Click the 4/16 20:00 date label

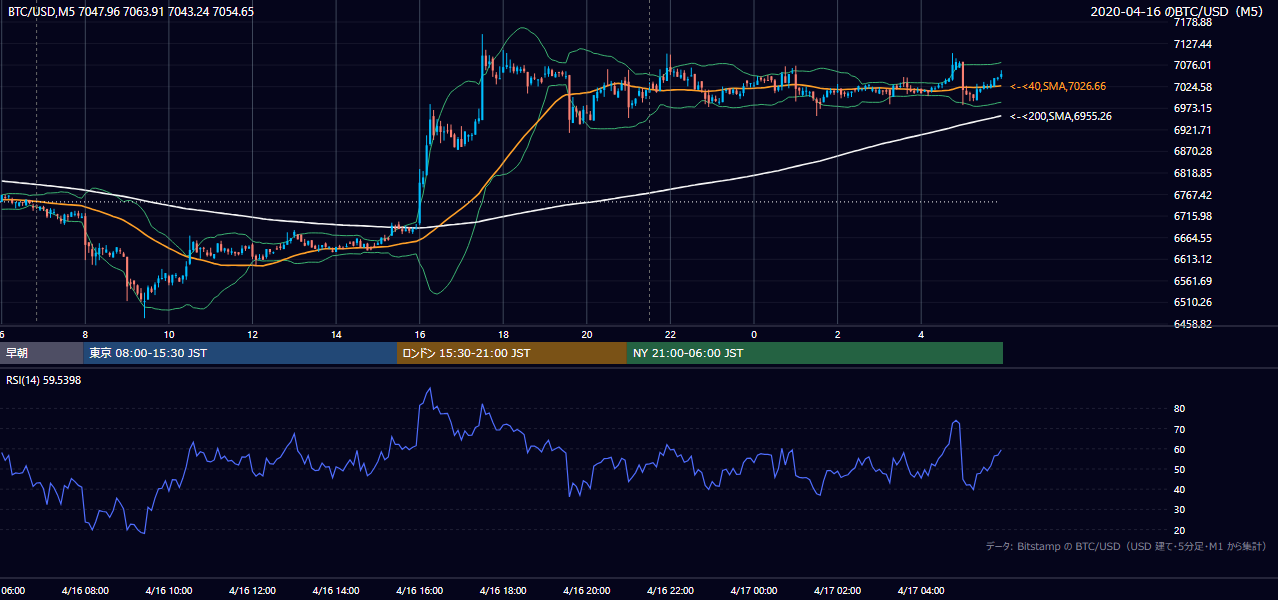point(586,591)
